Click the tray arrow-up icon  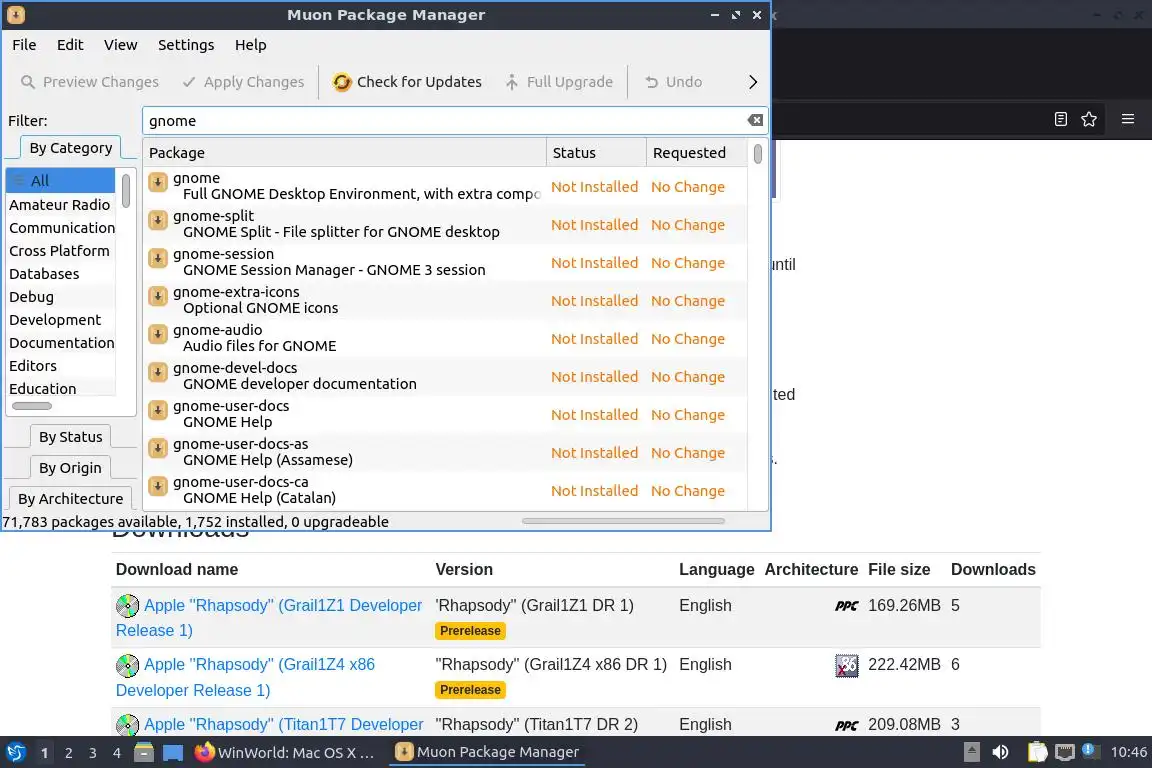pyautogui.click(x=971, y=753)
